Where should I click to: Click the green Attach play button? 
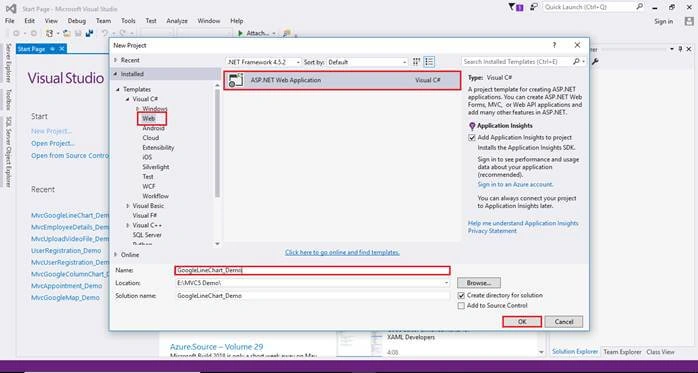coord(240,33)
